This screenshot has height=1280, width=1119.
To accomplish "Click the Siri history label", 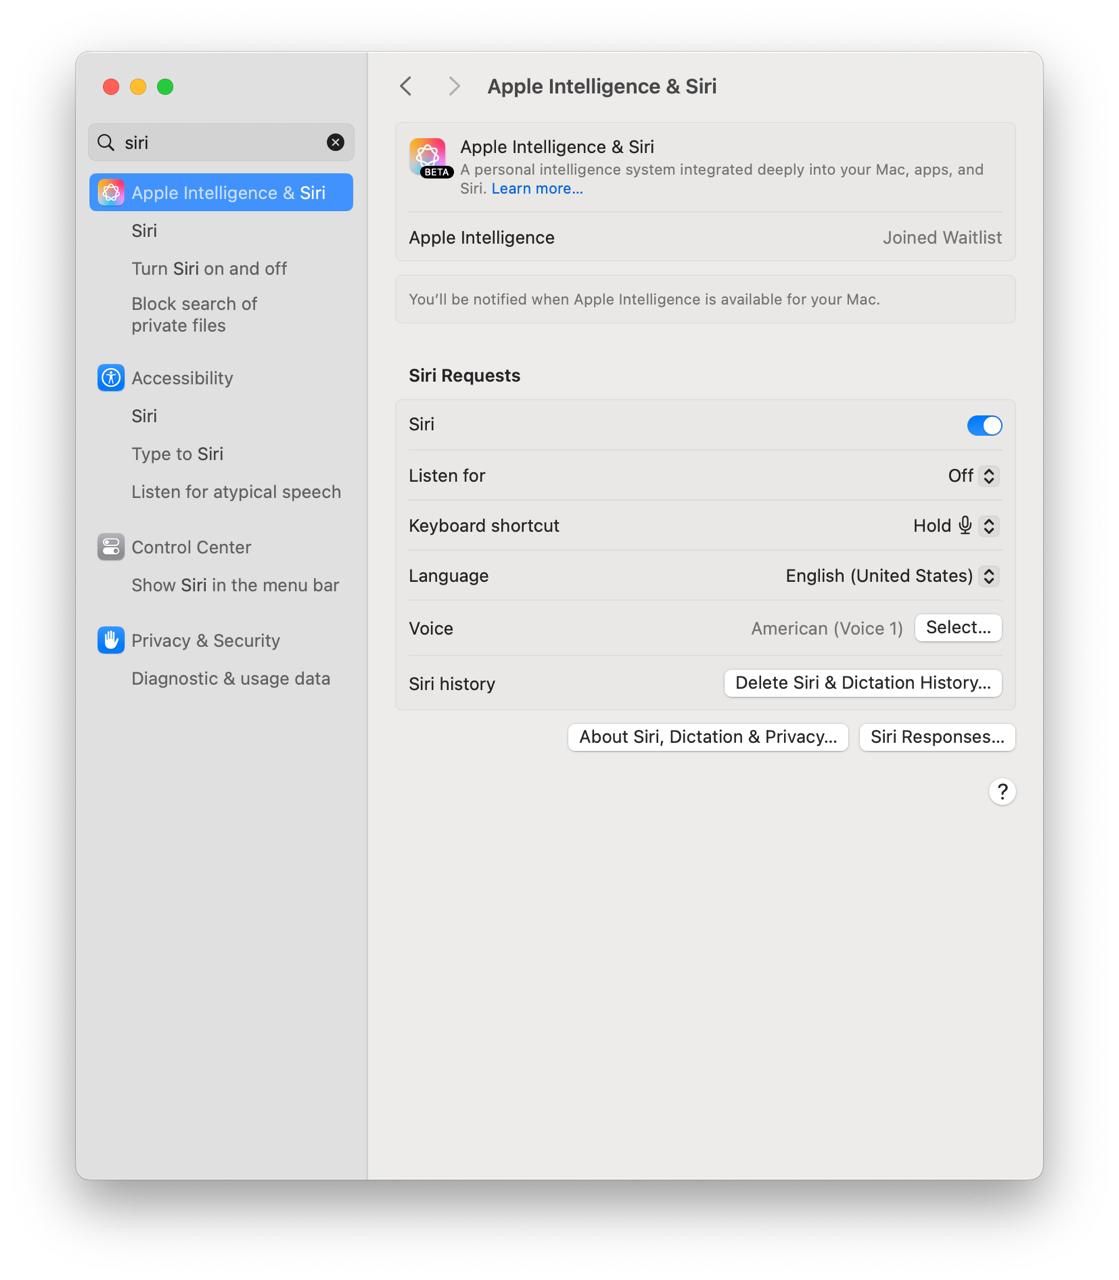I will click(x=452, y=684).
